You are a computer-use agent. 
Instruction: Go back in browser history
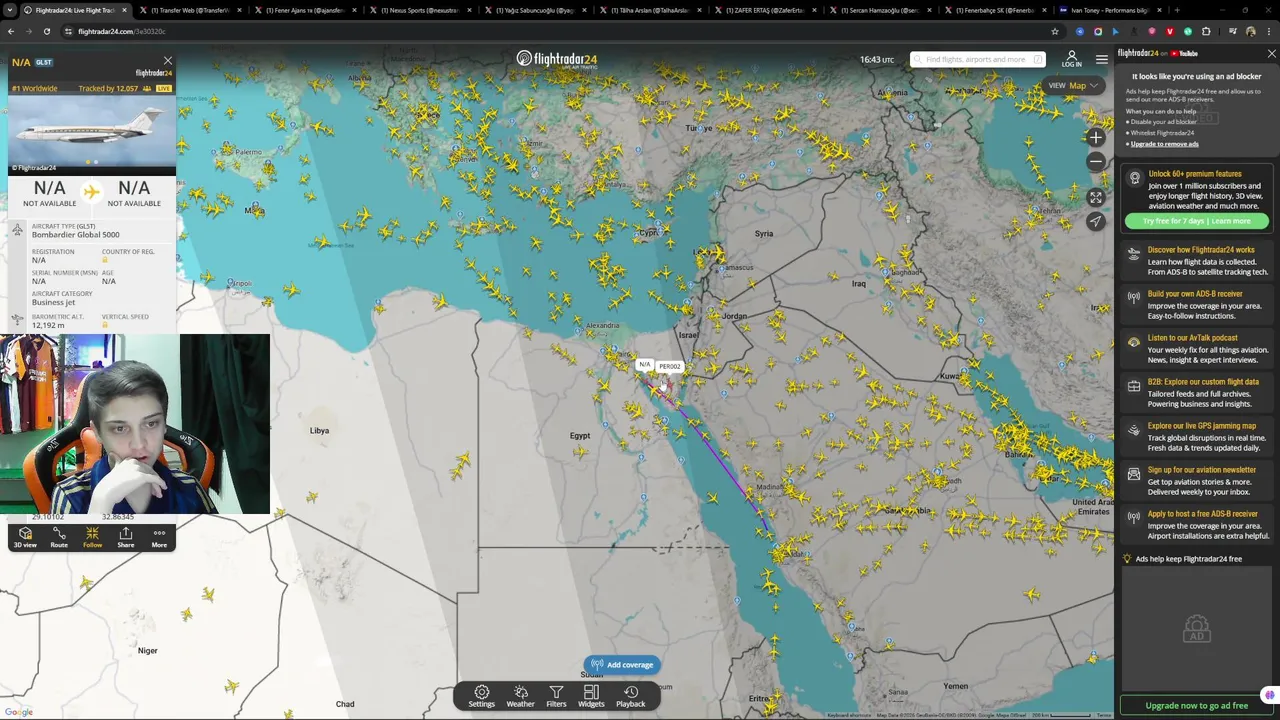tap(11, 31)
